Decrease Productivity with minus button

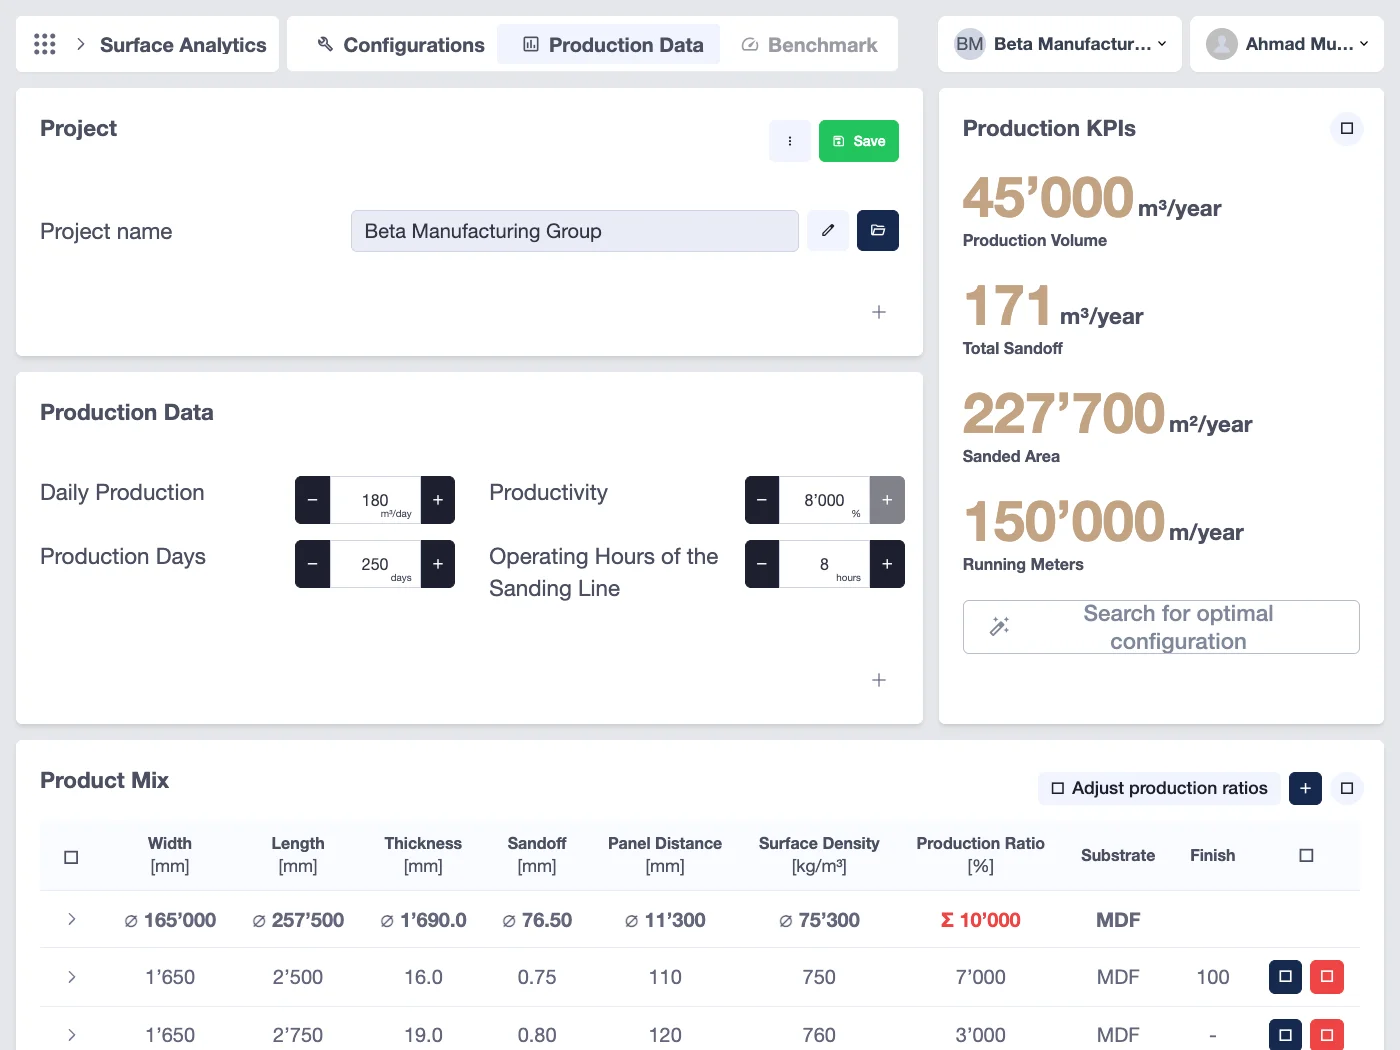pyautogui.click(x=762, y=500)
